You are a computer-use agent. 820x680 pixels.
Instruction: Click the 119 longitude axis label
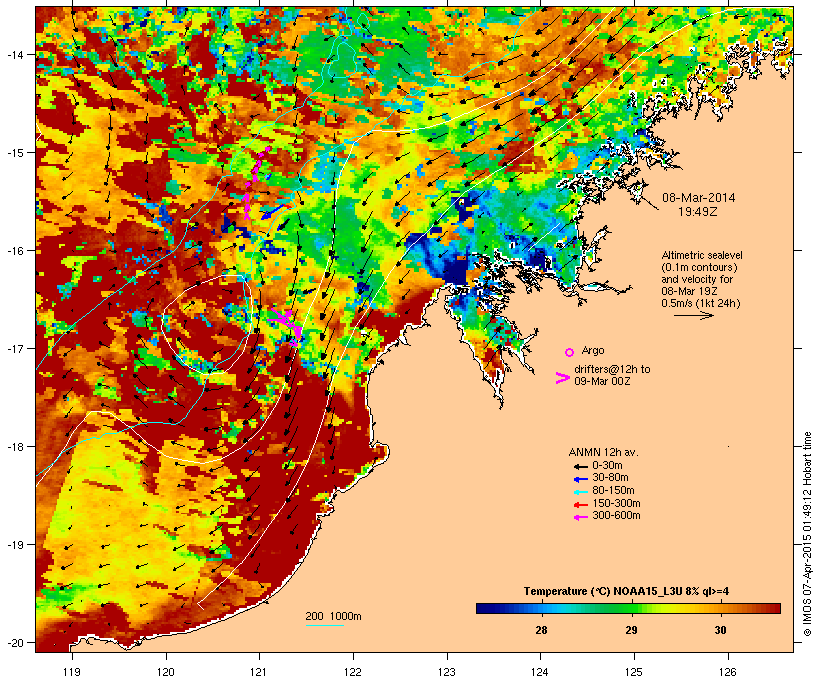(72, 672)
